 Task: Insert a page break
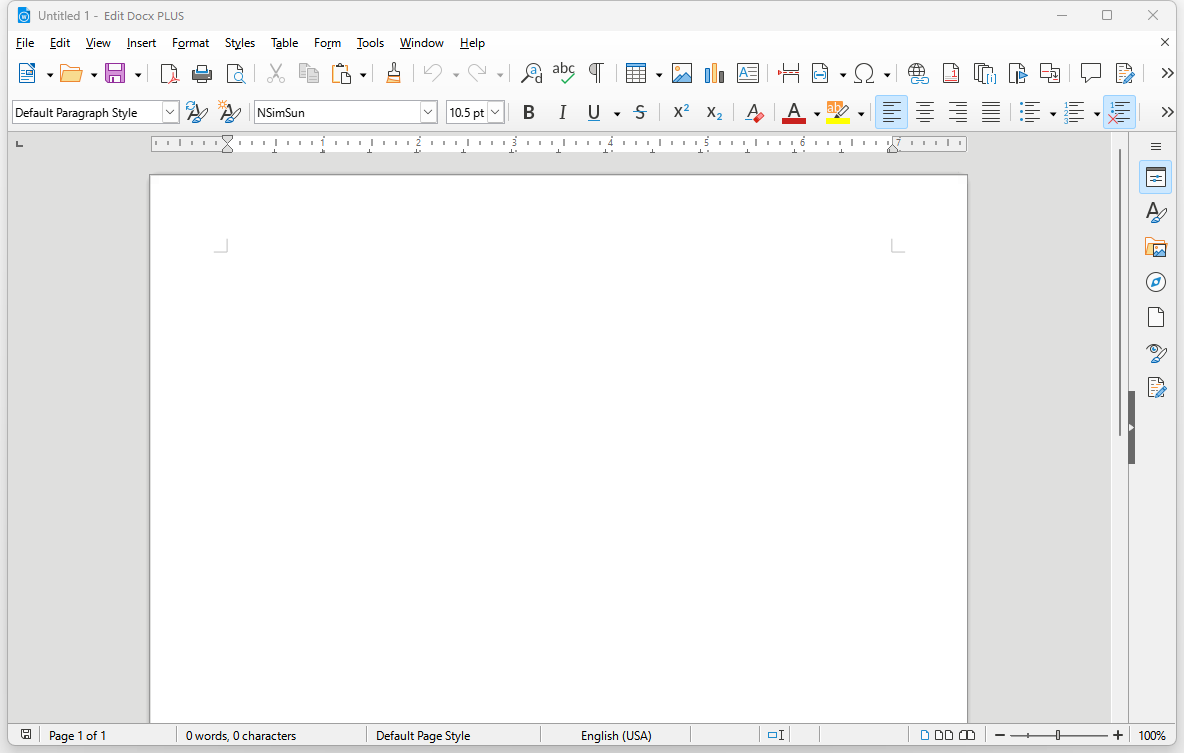coord(787,73)
